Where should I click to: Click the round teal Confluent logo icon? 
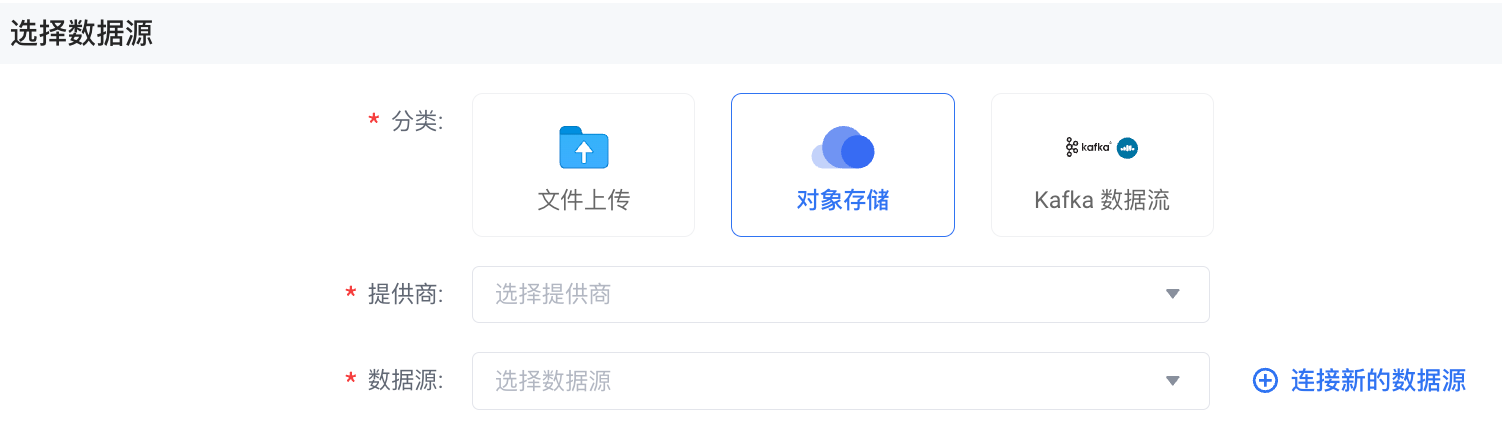click(x=1128, y=148)
